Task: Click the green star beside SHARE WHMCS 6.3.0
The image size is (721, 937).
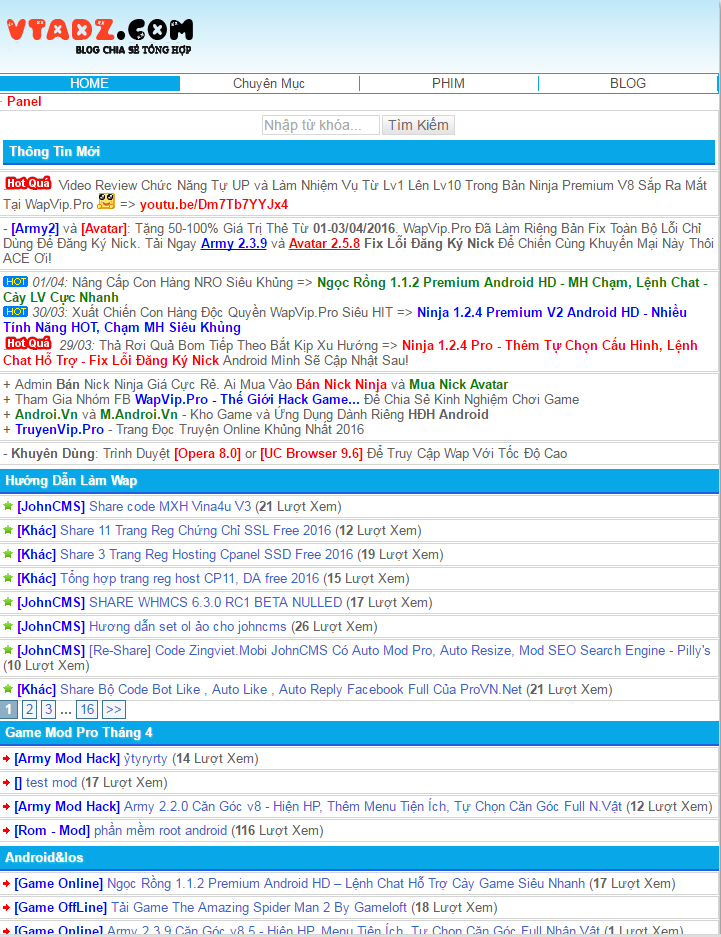Action: tap(8, 602)
